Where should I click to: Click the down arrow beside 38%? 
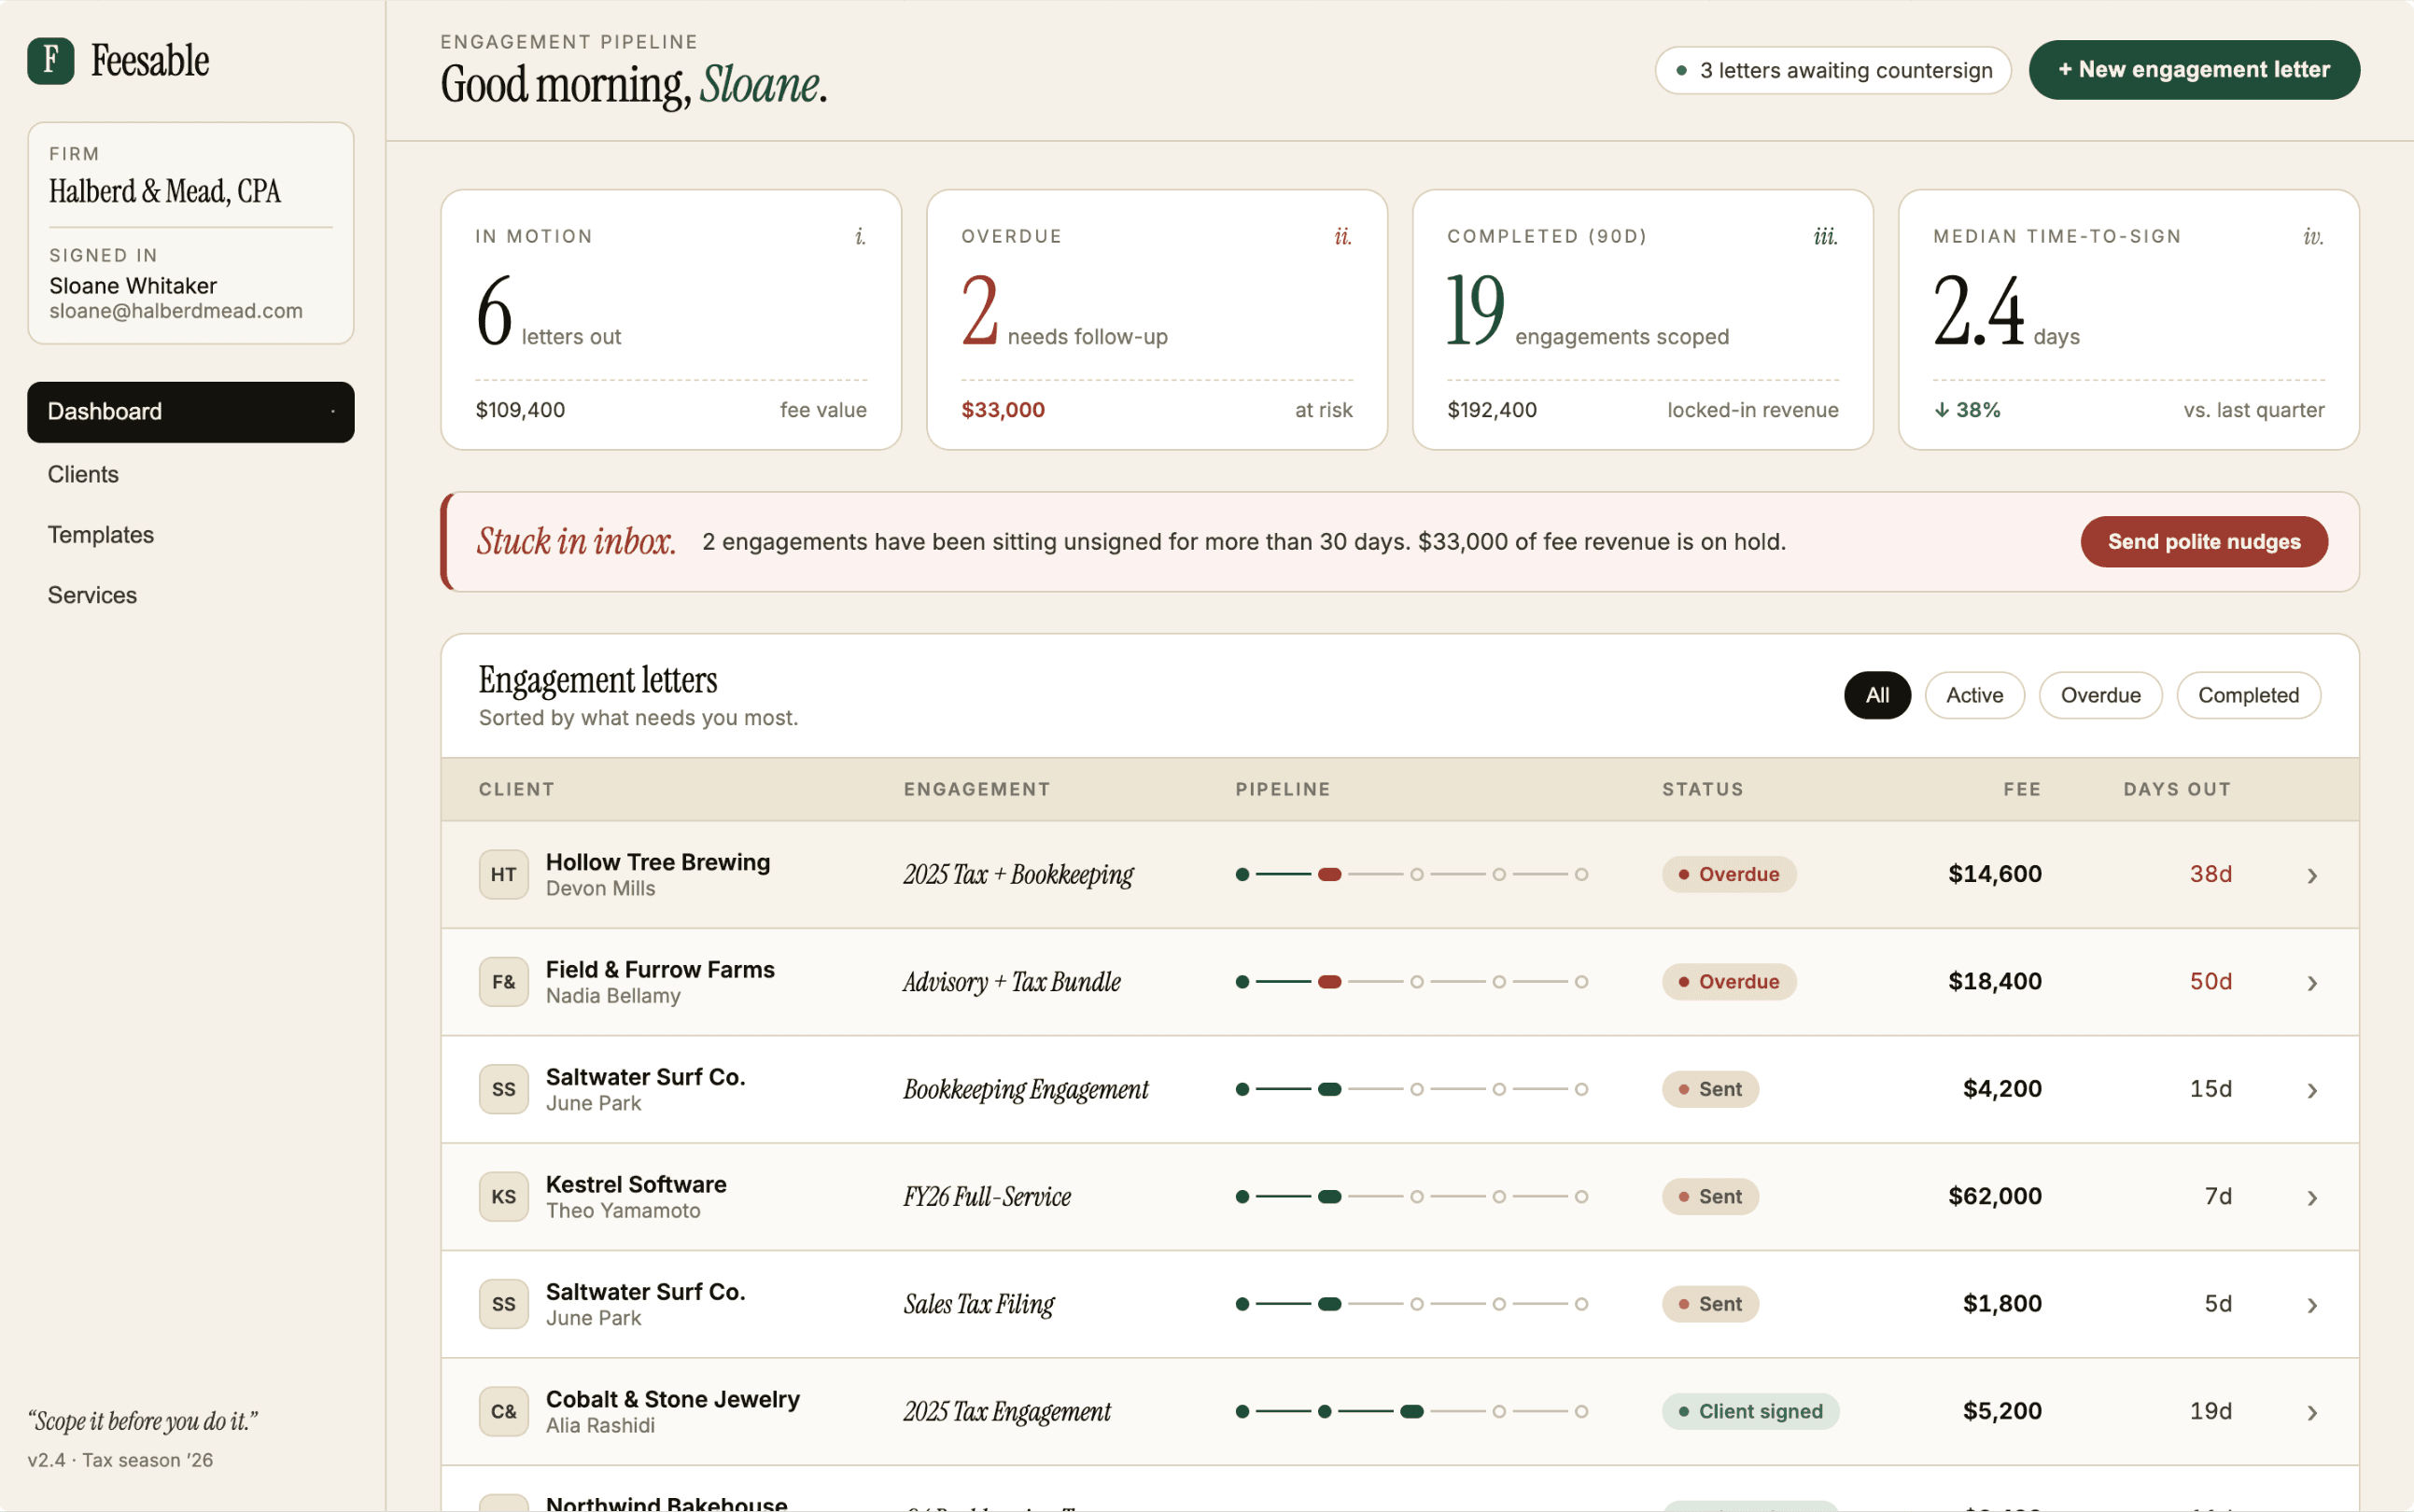coord(1941,410)
